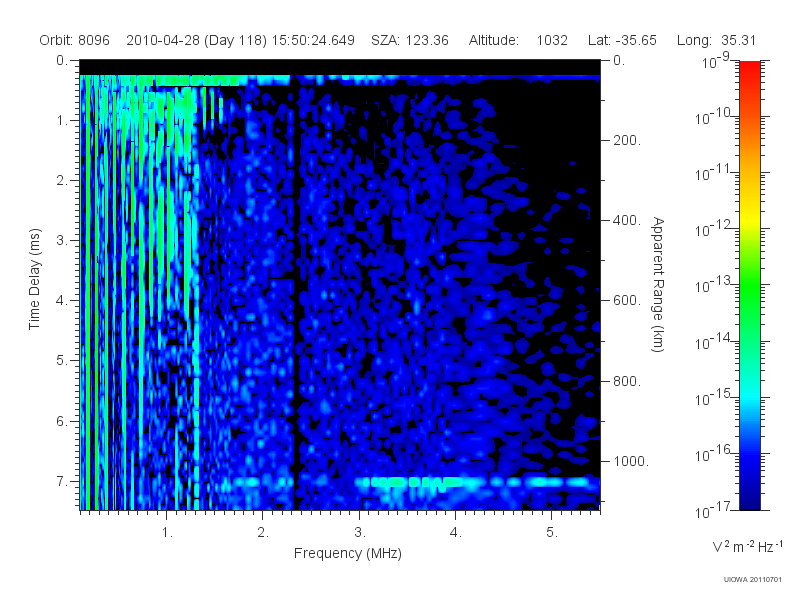Click color bar label 10^-9
The image size is (800, 600).
(715, 61)
